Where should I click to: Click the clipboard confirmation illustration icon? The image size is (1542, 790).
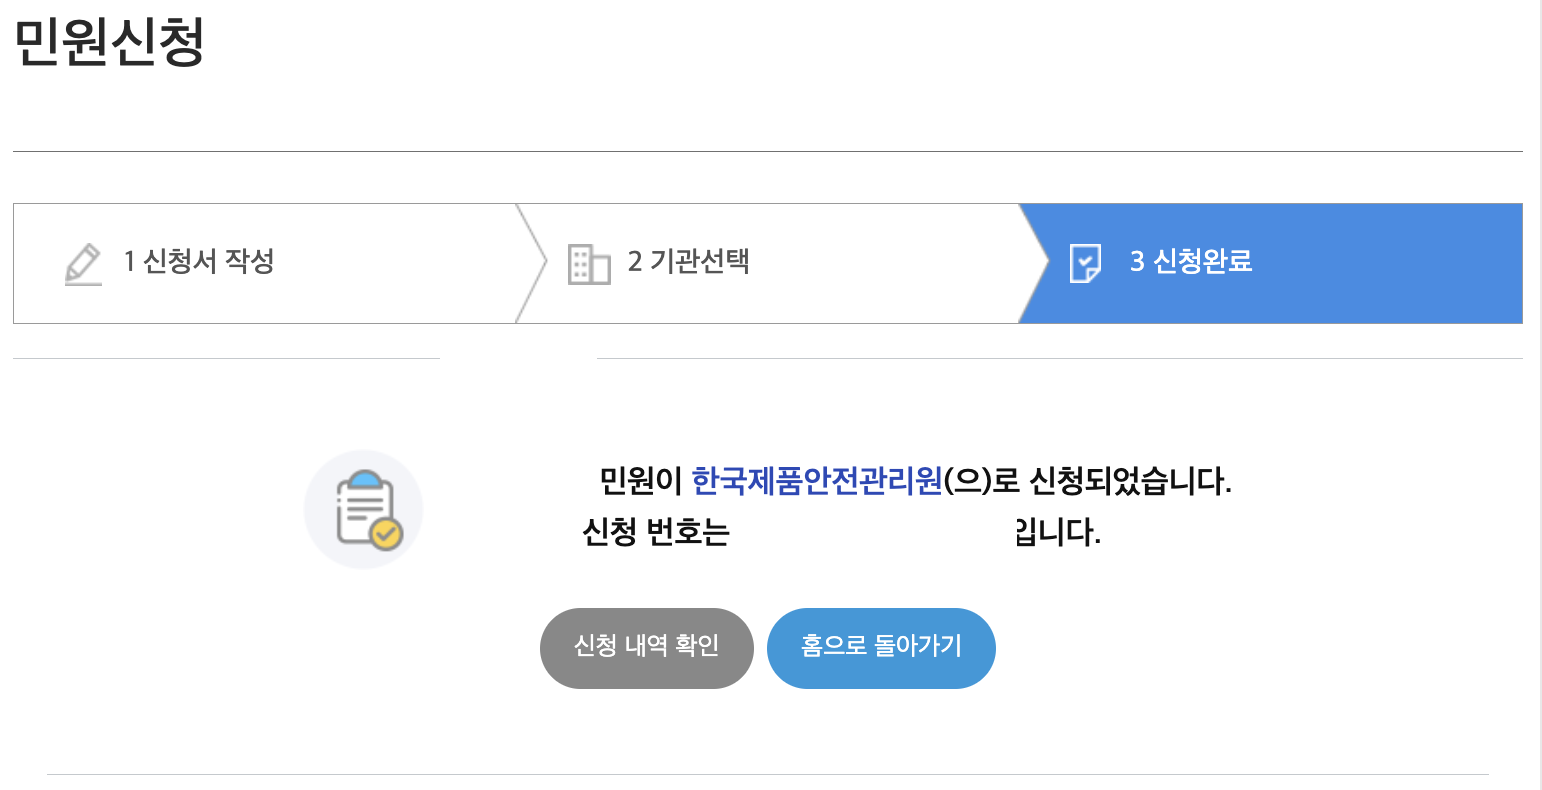[x=363, y=508]
